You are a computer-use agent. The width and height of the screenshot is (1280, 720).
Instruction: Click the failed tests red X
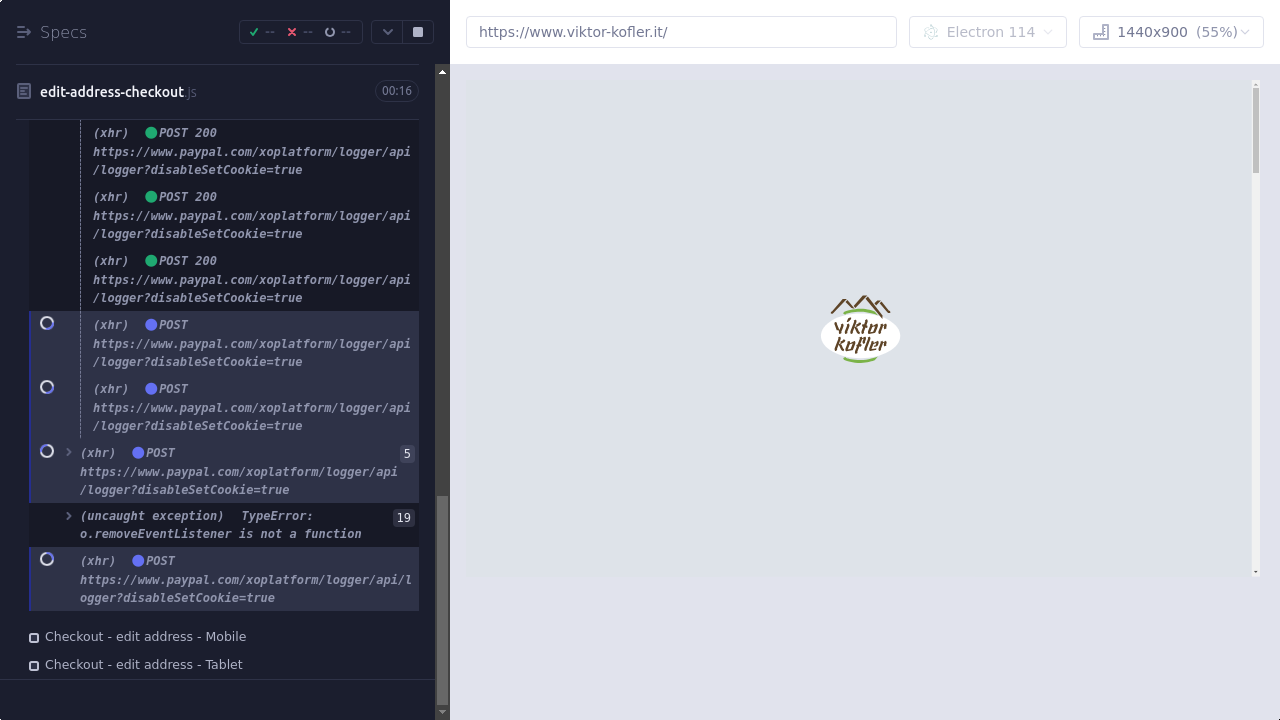[292, 32]
